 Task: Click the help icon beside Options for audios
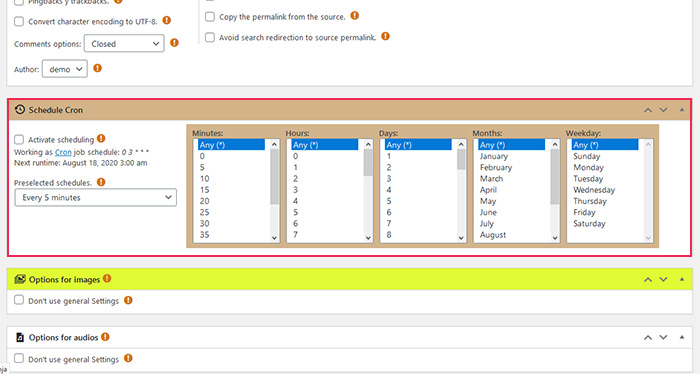point(105,337)
